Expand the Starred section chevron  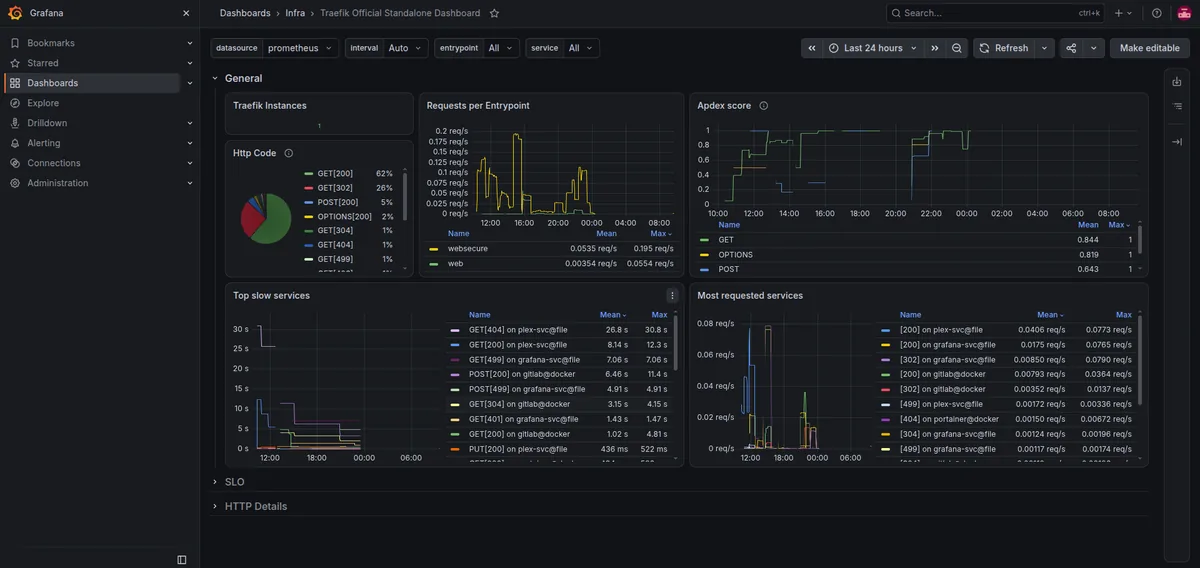pos(190,63)
